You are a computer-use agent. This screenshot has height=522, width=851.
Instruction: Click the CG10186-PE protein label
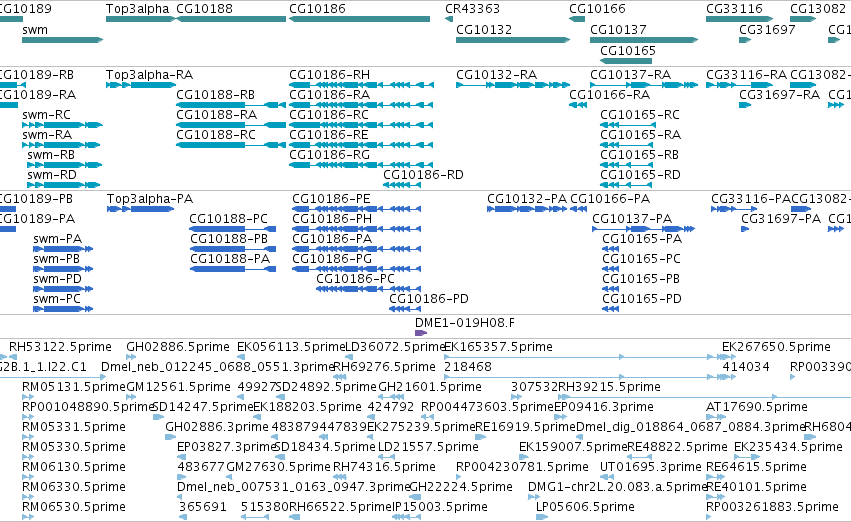click(331, 199)
